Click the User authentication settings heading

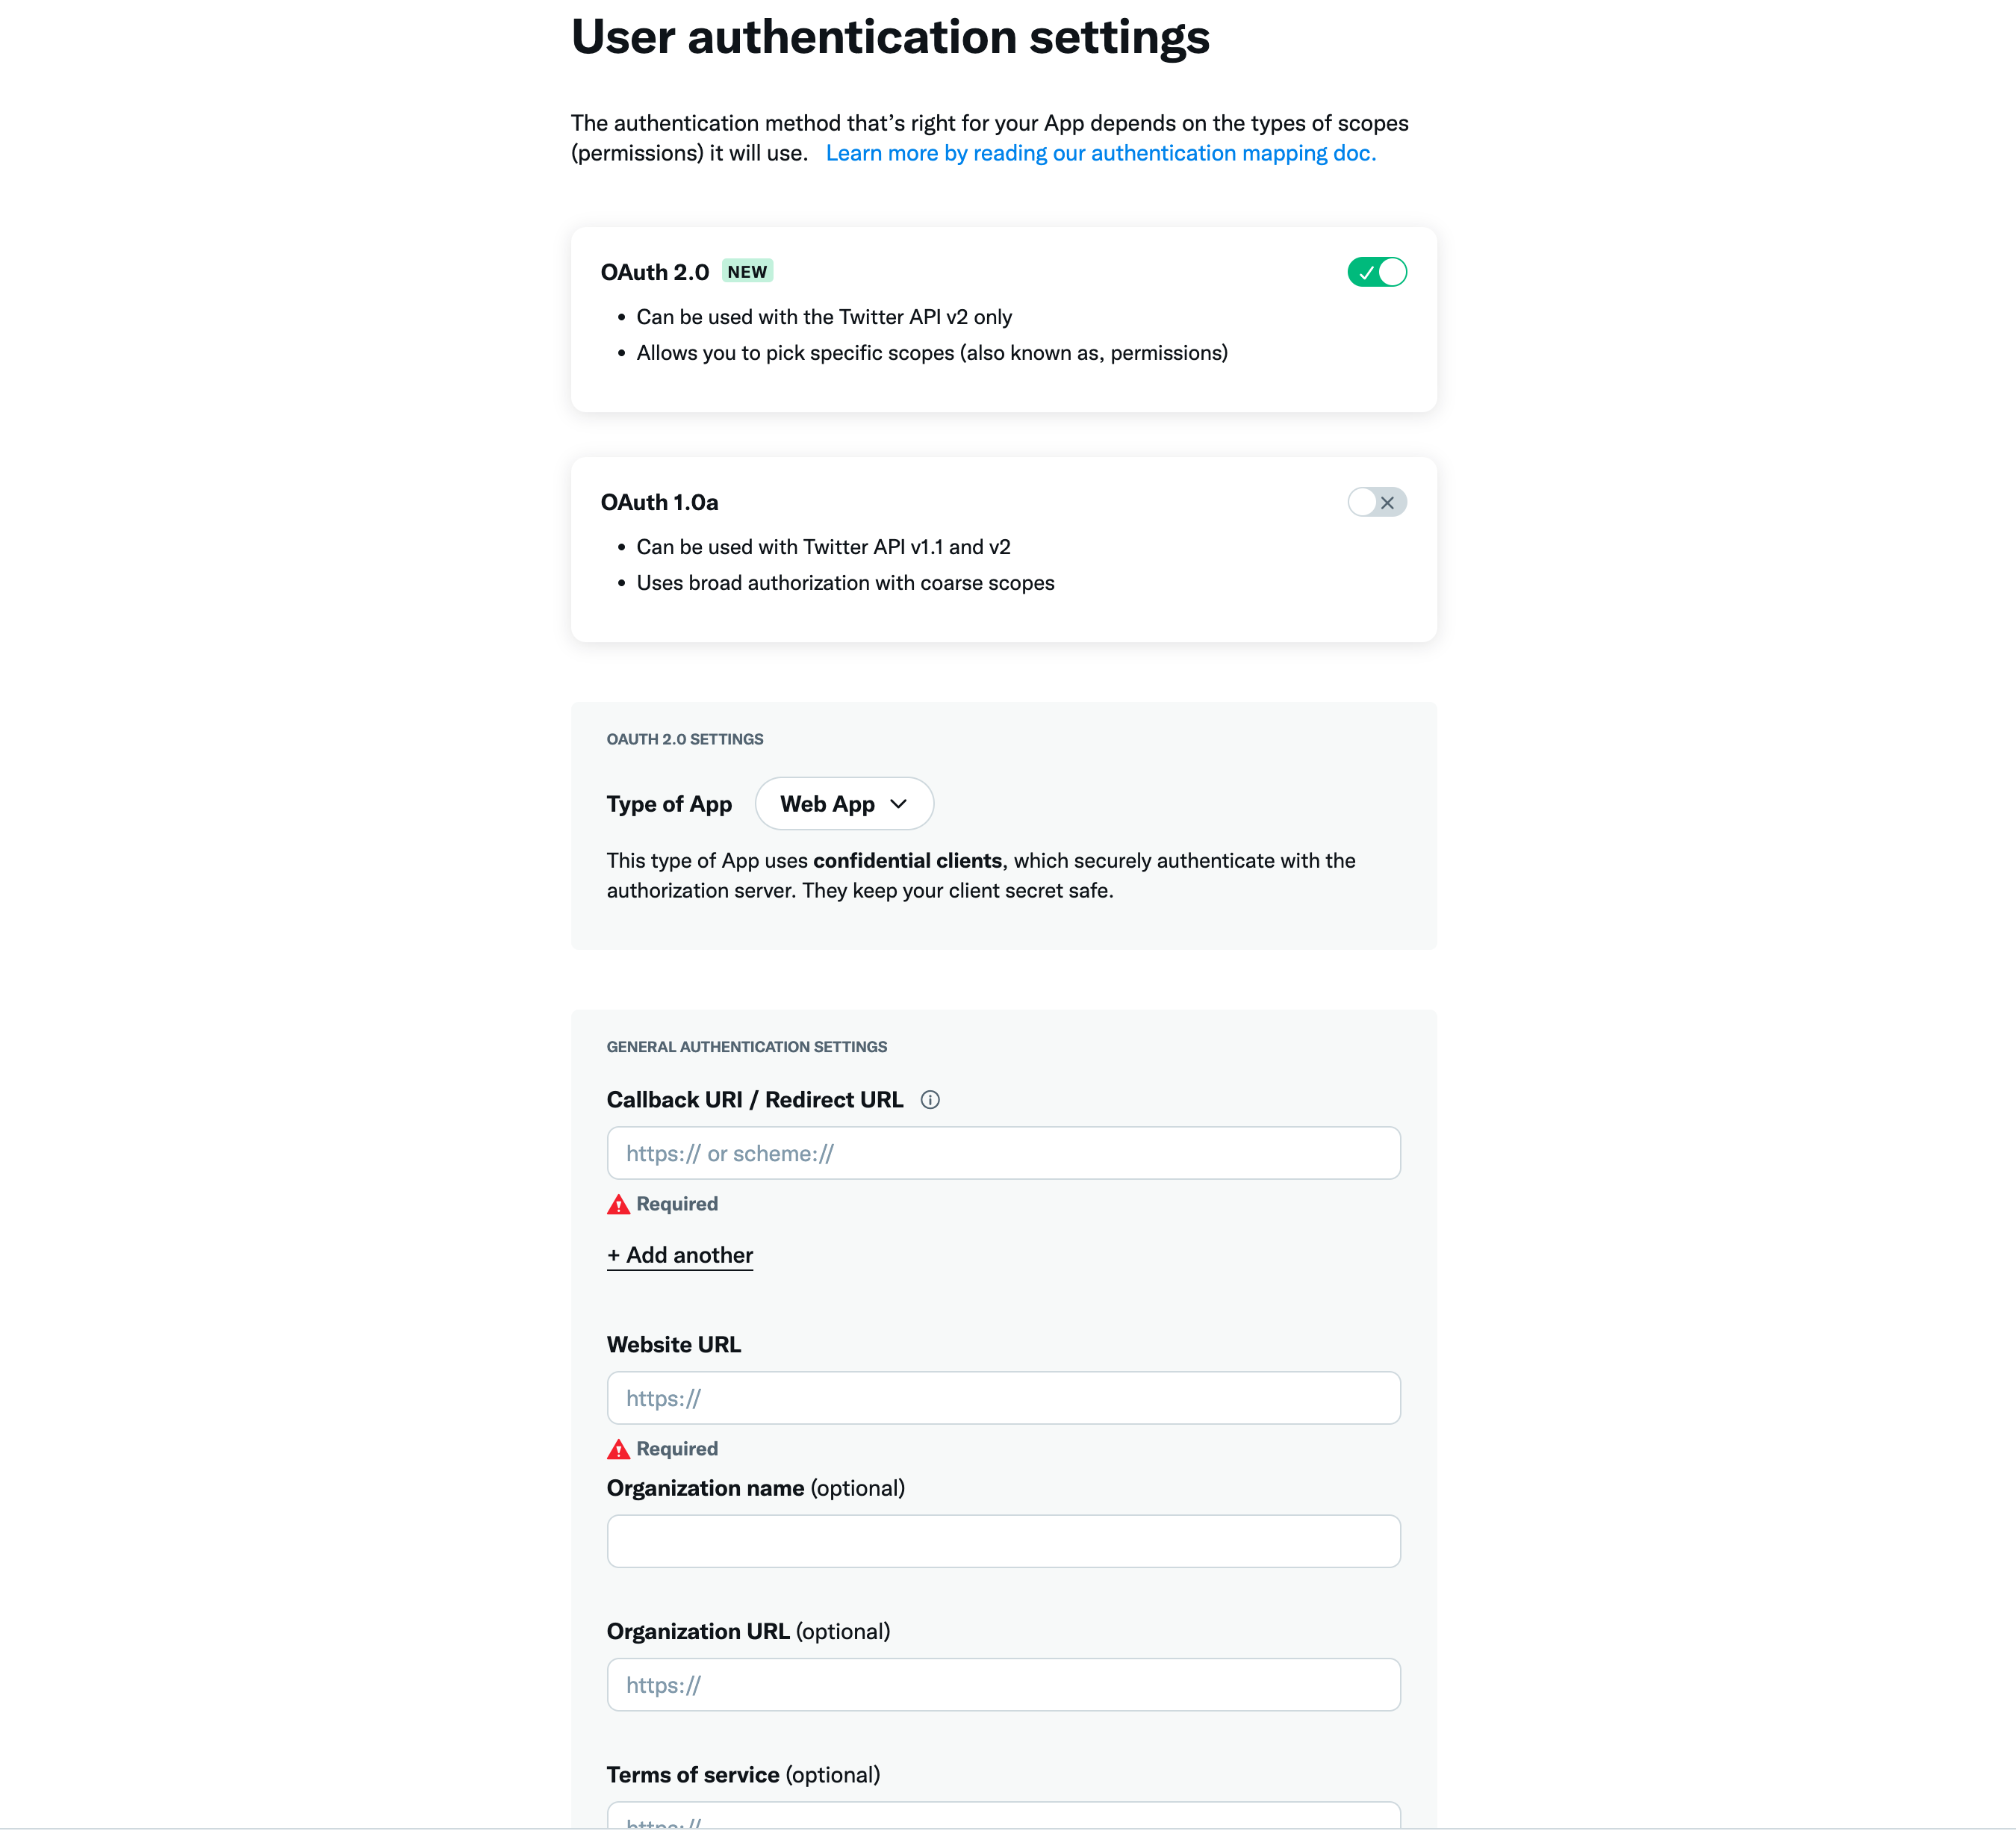(x=890, y=37)
